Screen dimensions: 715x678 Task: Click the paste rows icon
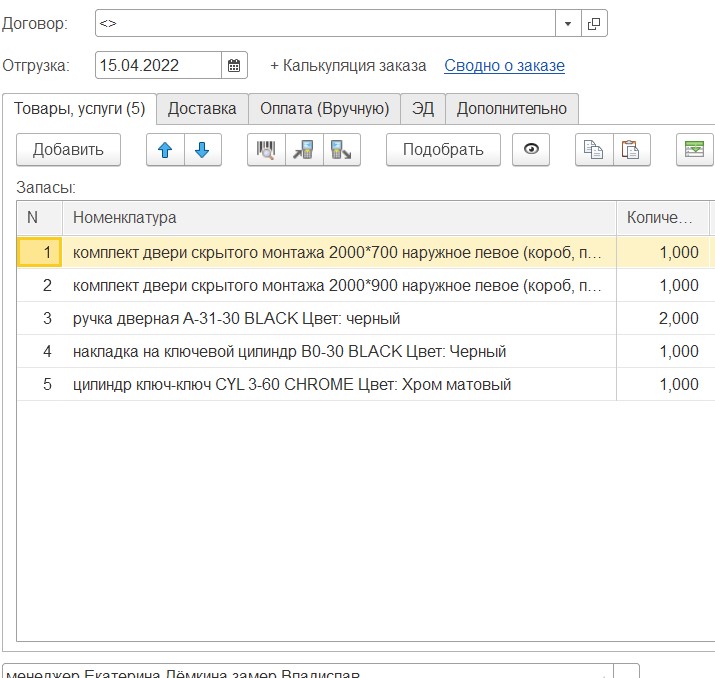(631, 150)
